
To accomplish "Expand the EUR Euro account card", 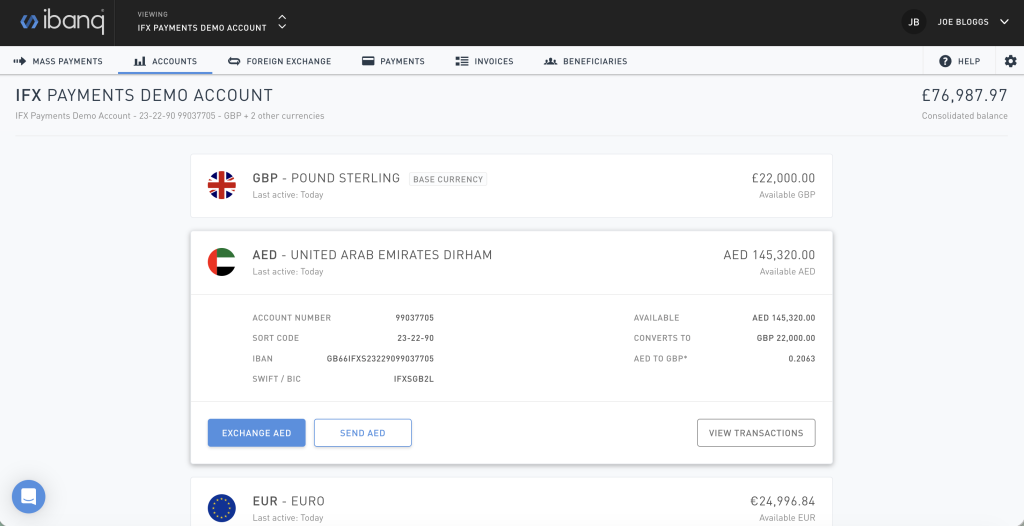I will point(511,502).
